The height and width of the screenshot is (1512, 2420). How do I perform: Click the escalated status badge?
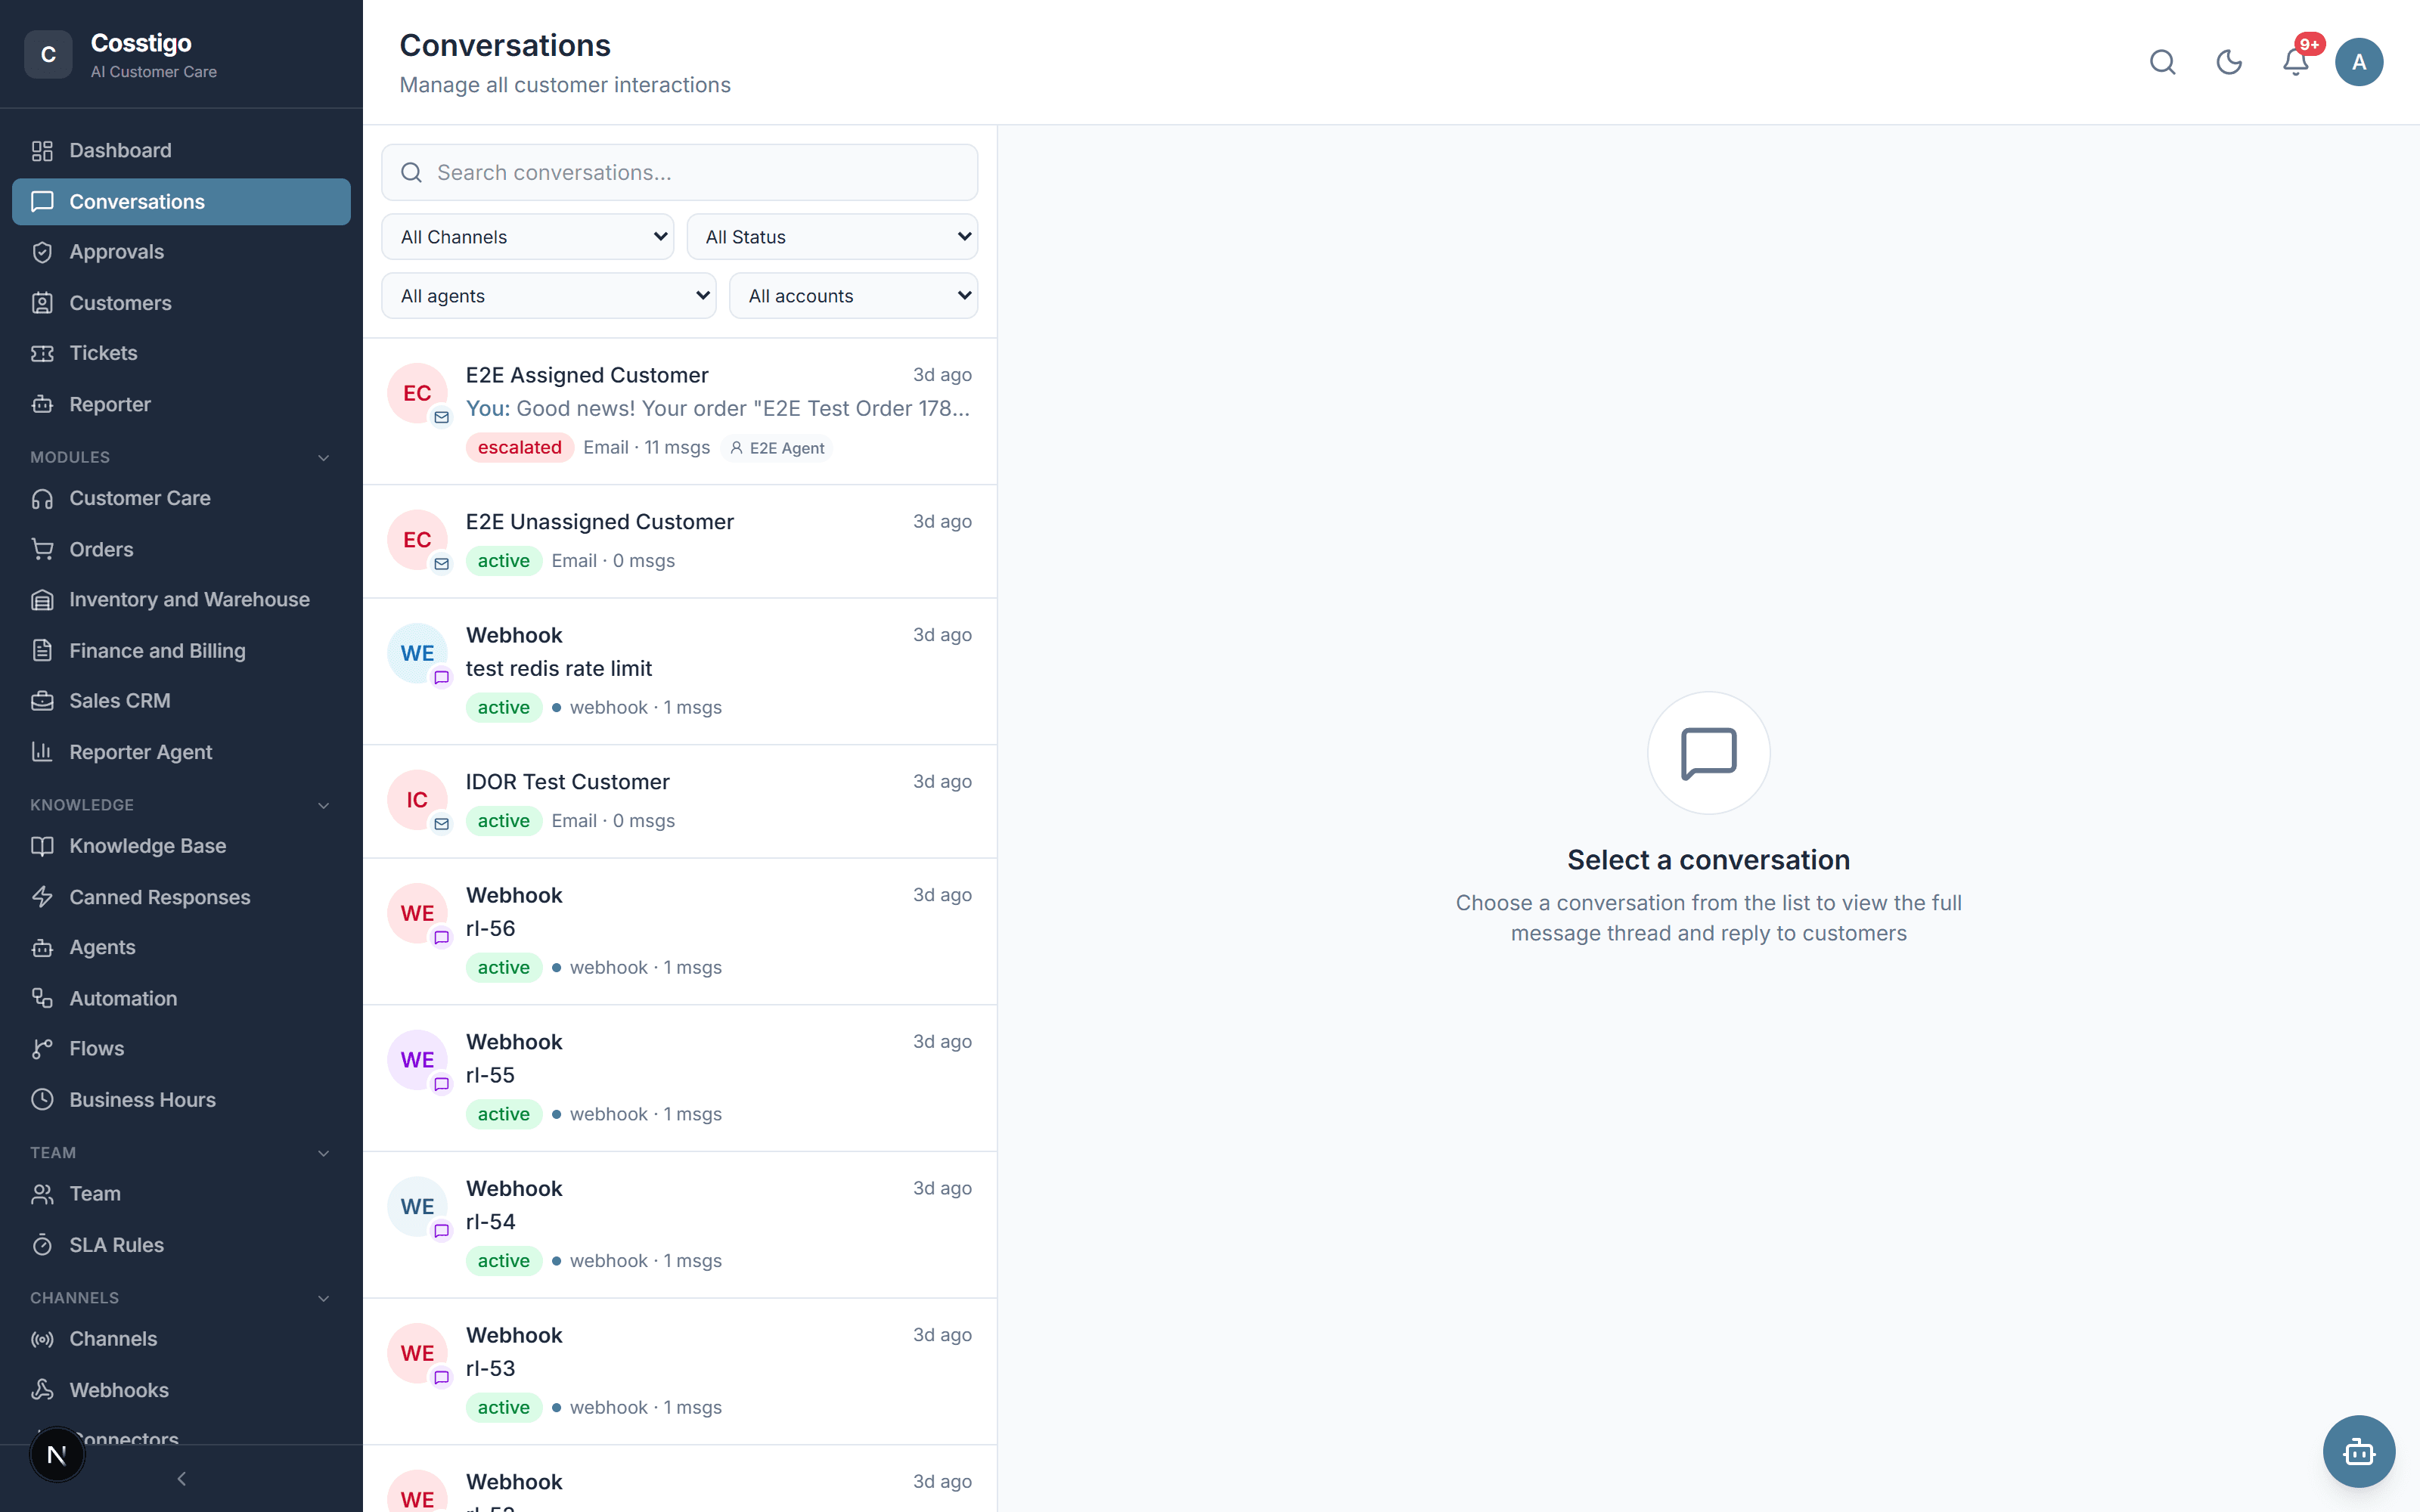519,448
